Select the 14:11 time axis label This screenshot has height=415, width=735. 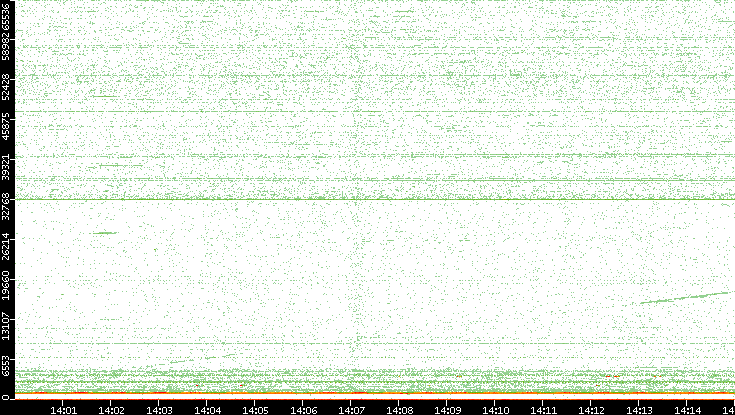pyautogui.click(x=543, y=410)
